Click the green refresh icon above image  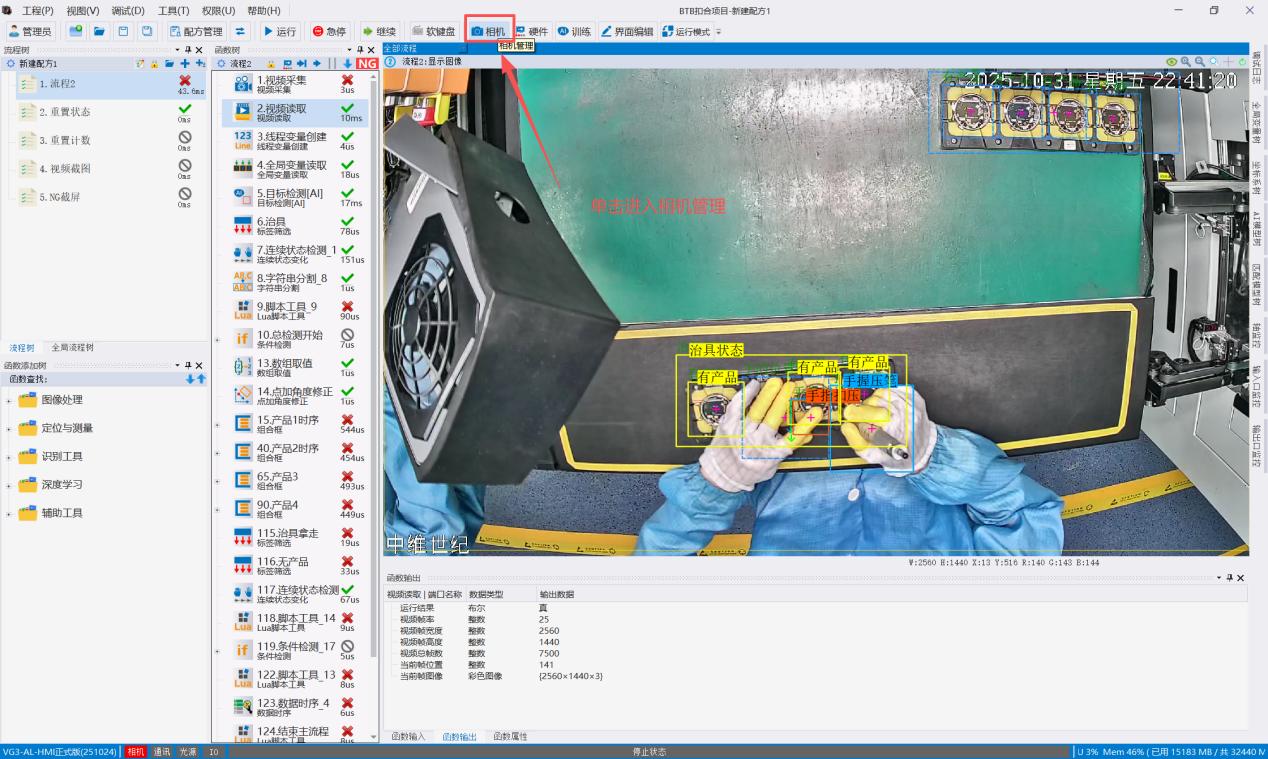(x=1242, y=61)
